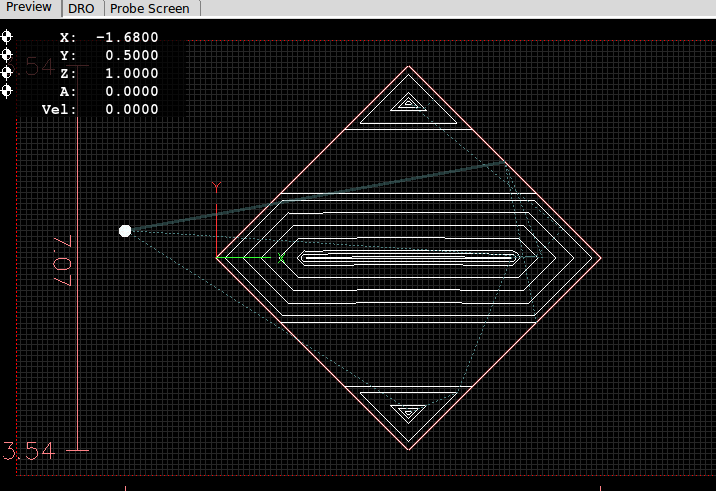The height and width of the screenshot is (491, 716).
Task: Click the white tool position marker
Action: pos(125,231)
